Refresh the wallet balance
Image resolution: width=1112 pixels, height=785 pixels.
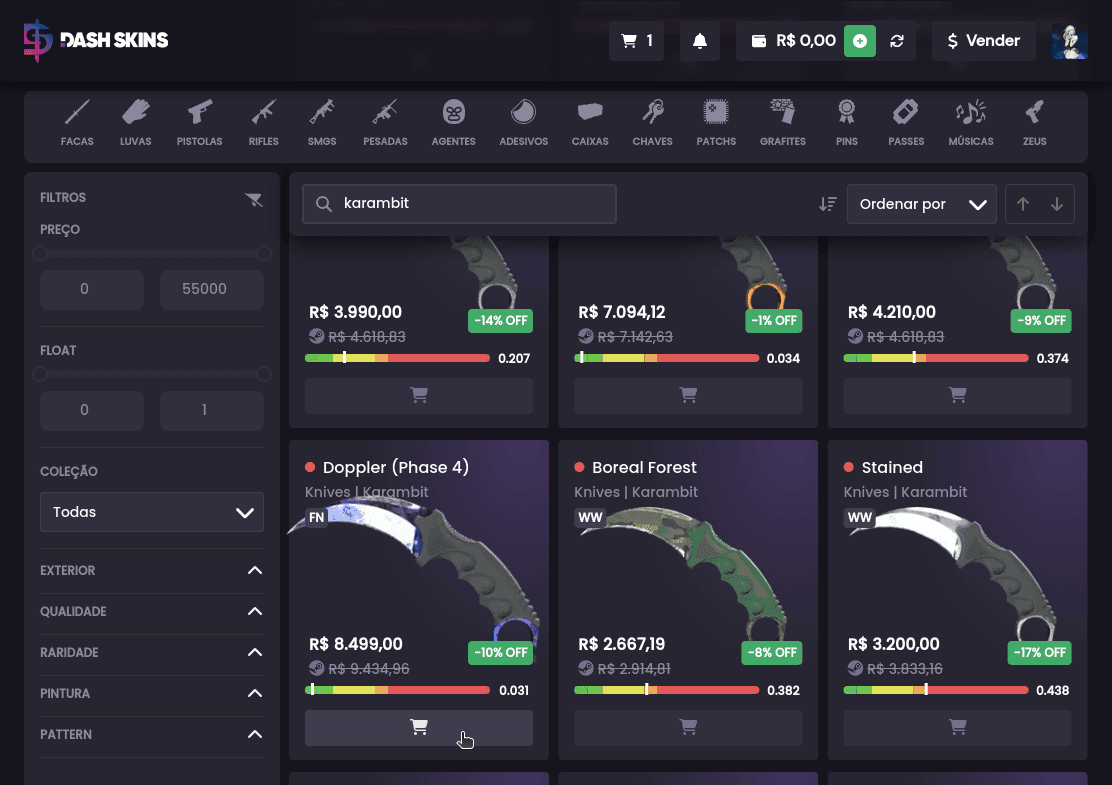click(897, 41)
